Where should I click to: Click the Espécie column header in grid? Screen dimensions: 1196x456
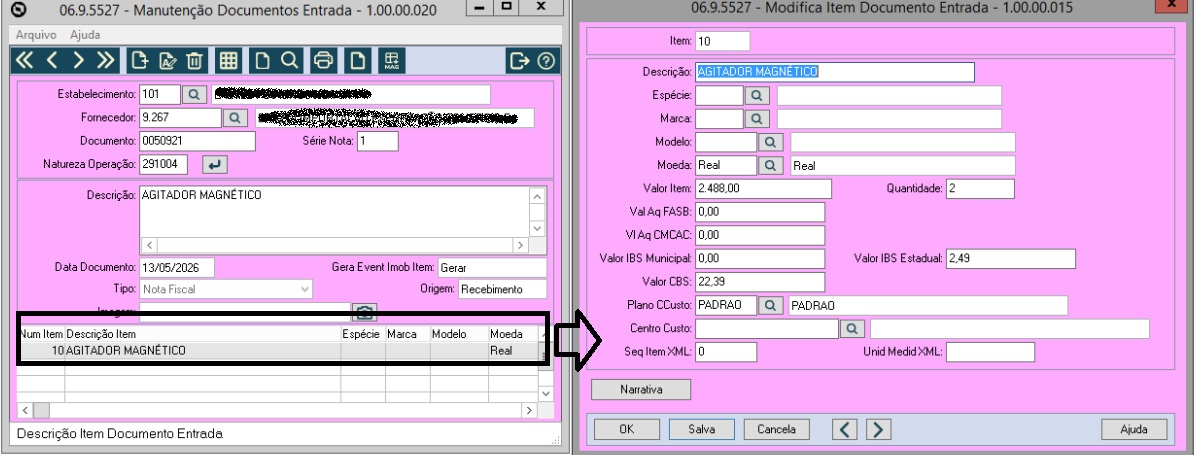click(x=363, y=334)
